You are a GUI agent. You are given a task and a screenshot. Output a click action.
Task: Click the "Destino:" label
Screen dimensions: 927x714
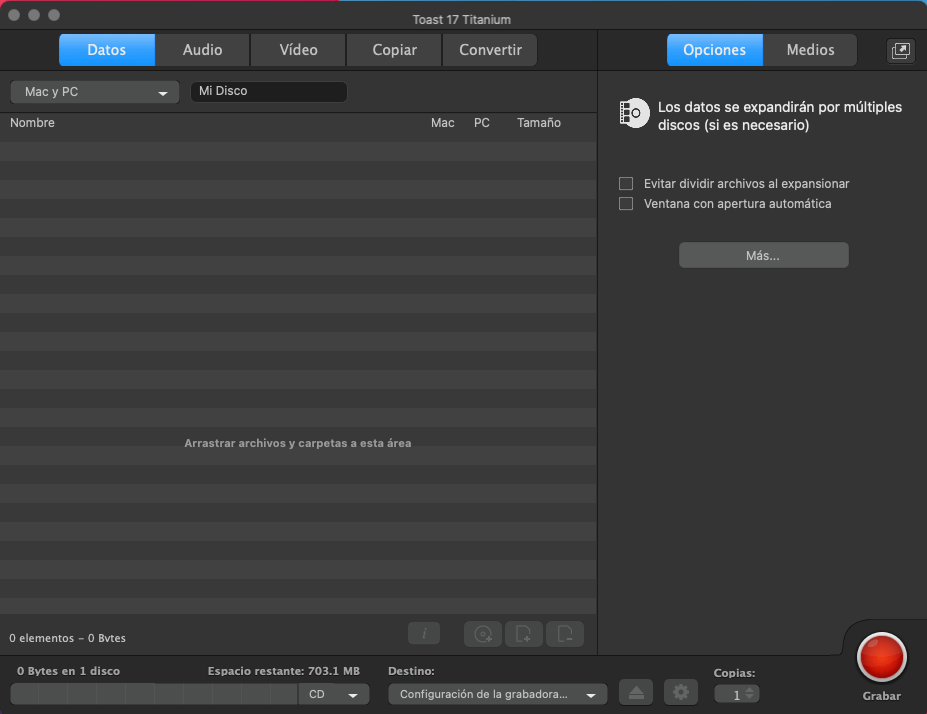[411, 671]
